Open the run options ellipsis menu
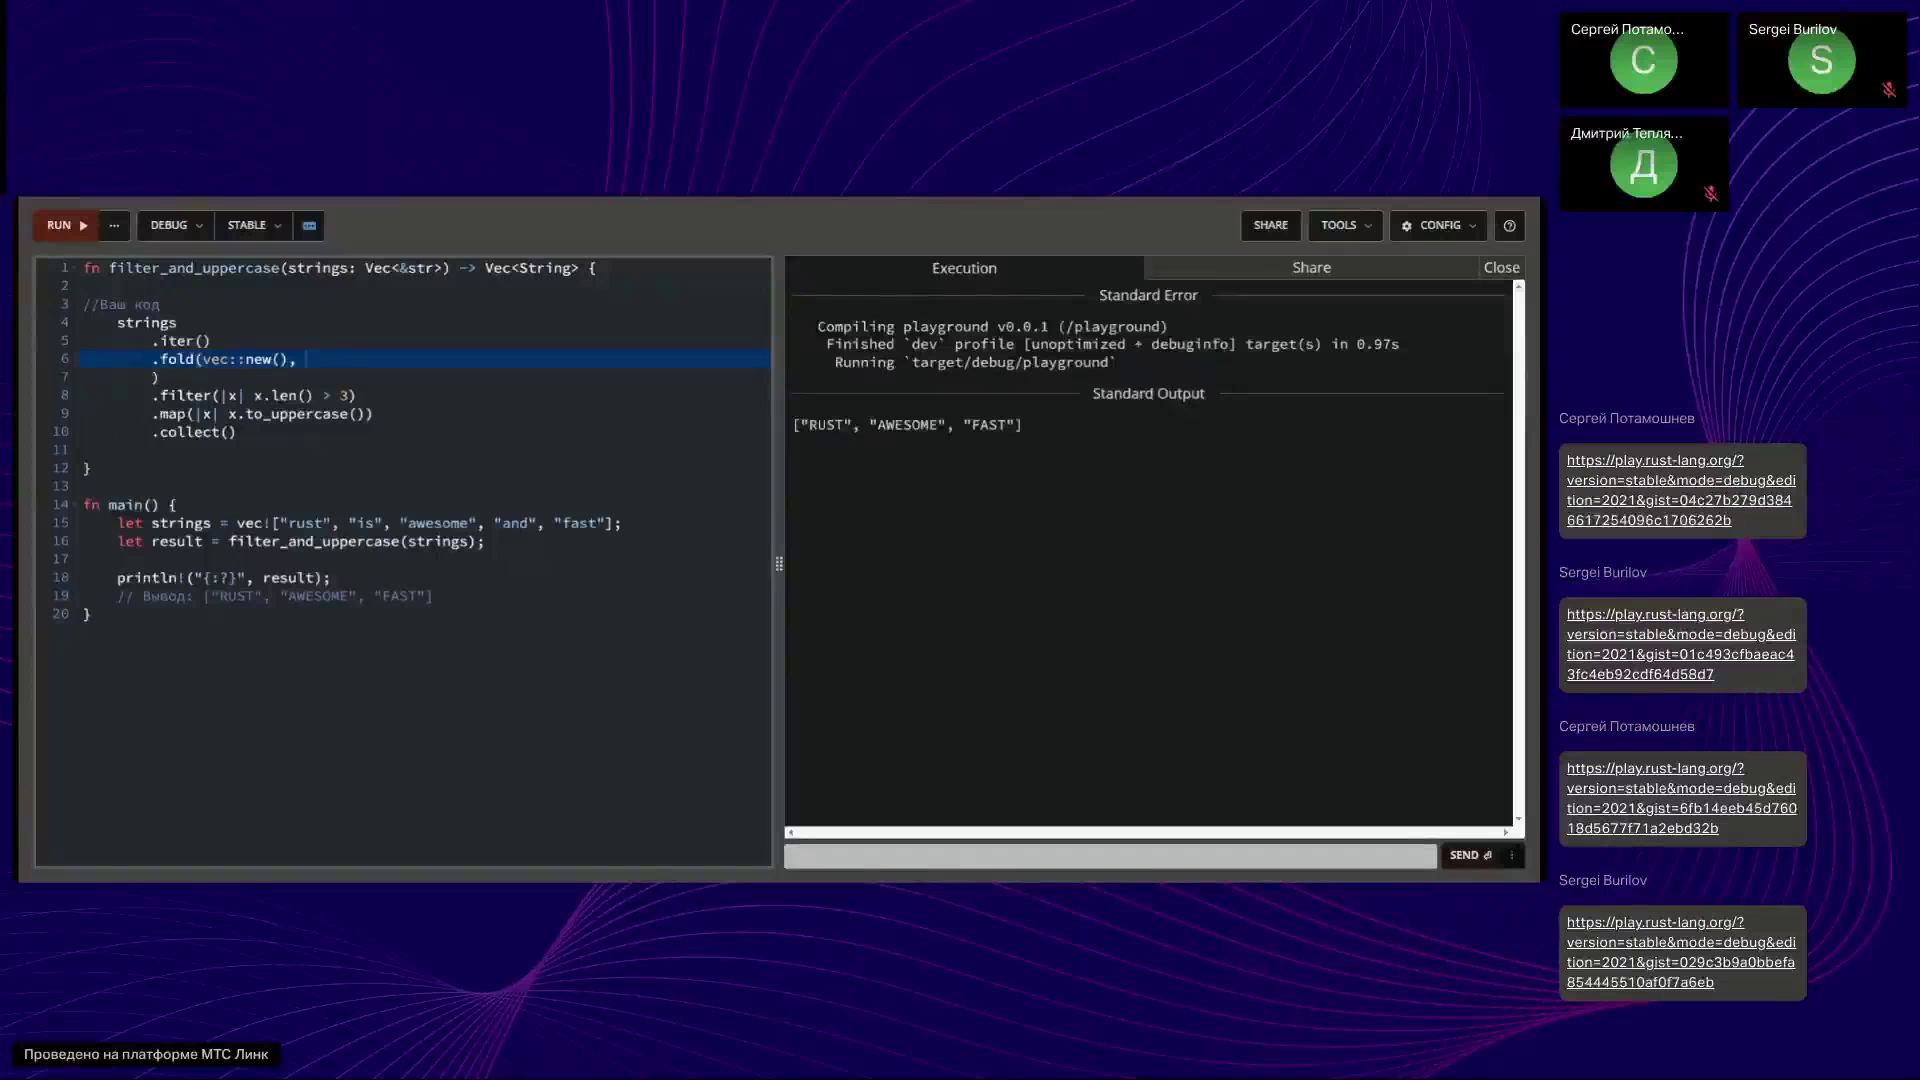The width and height of the screenshot is (1920, 1080). pos(114,226)
